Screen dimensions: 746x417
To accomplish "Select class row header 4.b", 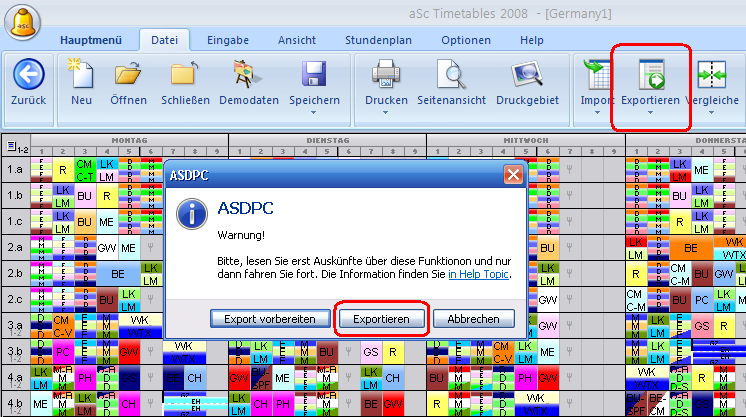I will click(x=15, y=404).
